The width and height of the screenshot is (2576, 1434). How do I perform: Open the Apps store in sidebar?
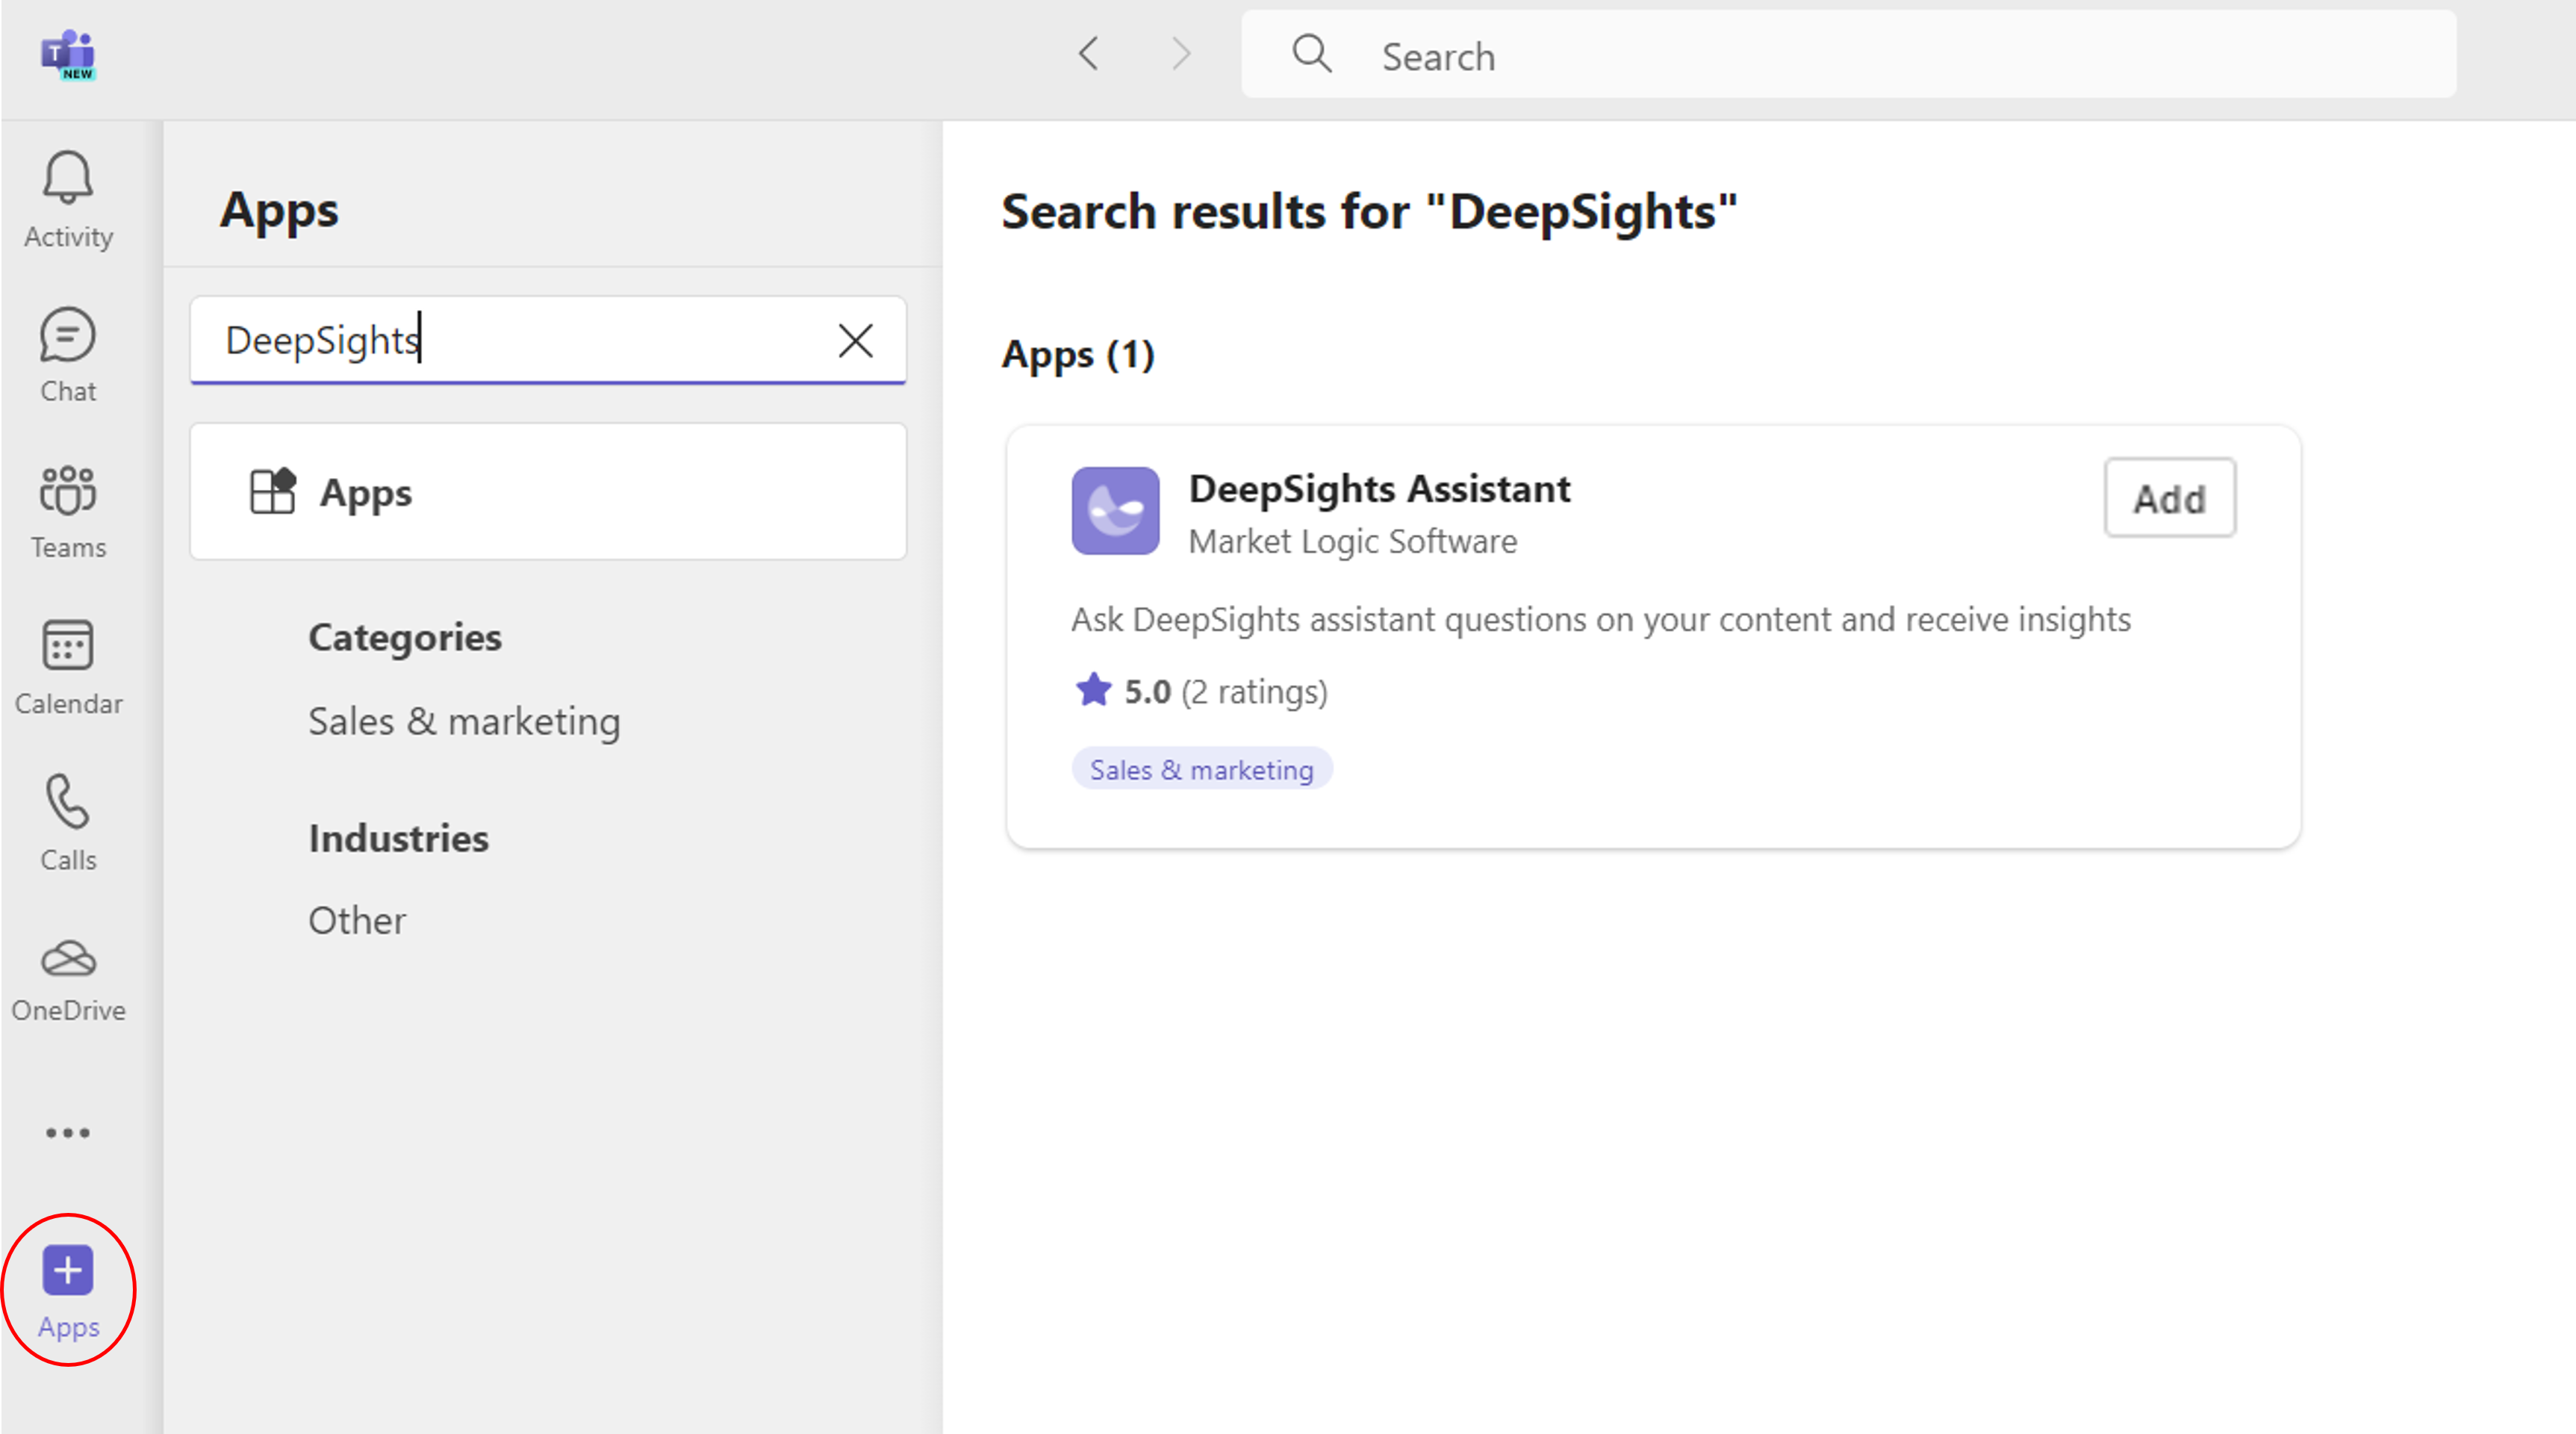(68, 1291)
